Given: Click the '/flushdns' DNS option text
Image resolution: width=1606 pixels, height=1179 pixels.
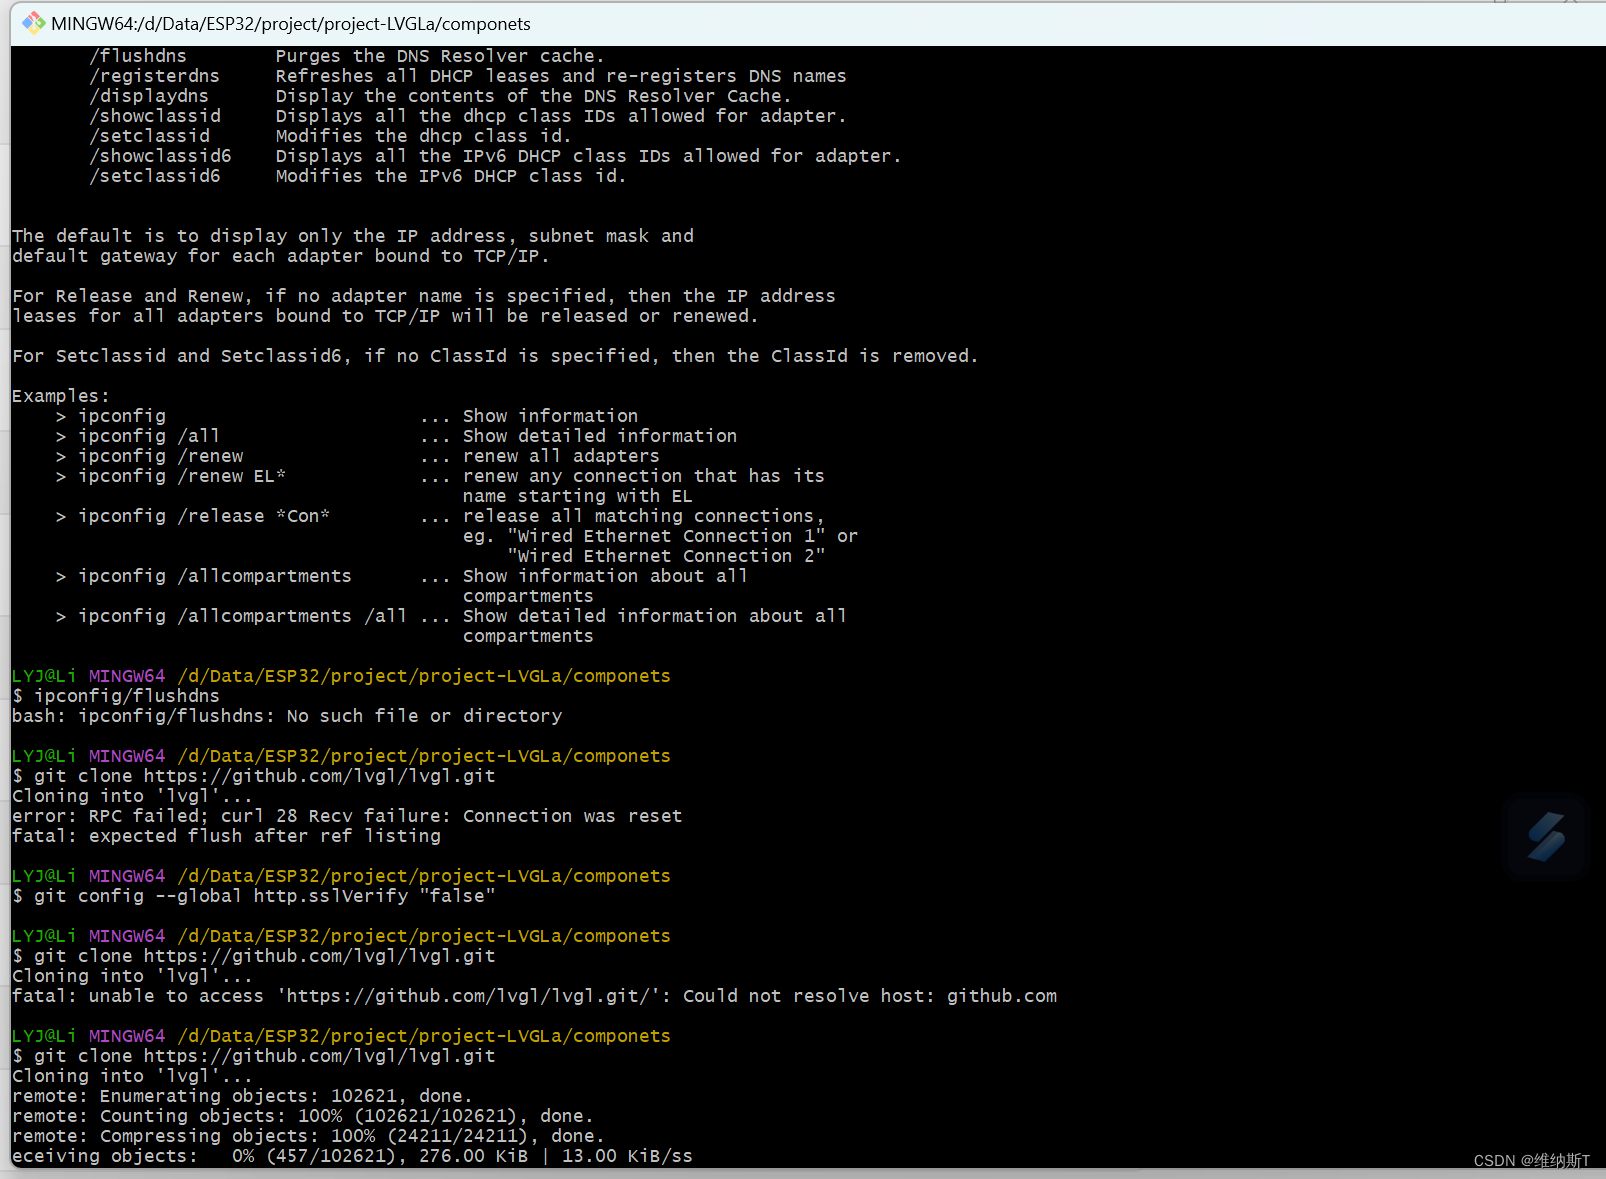Looking at the screenshot, I should [137, 55].
